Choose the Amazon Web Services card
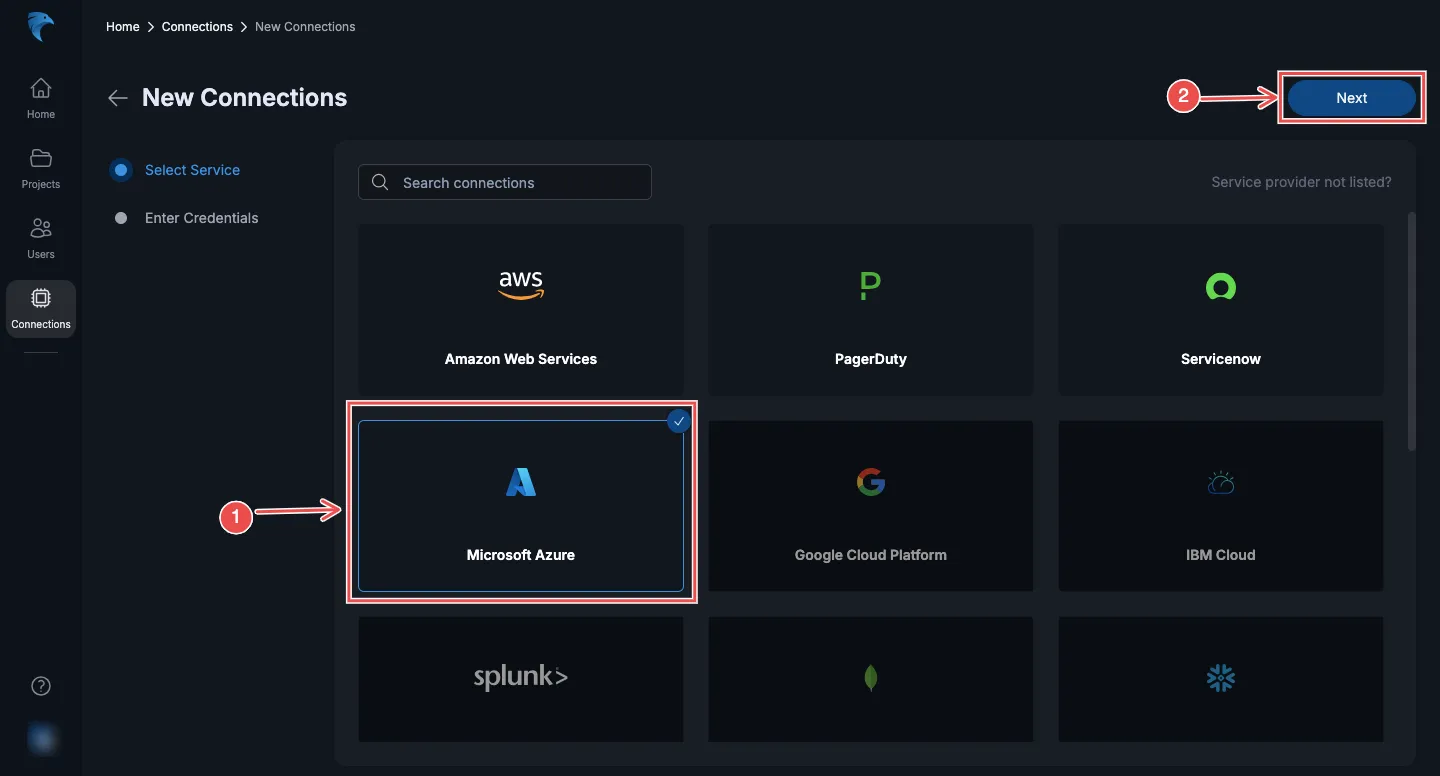 [521, 309]
